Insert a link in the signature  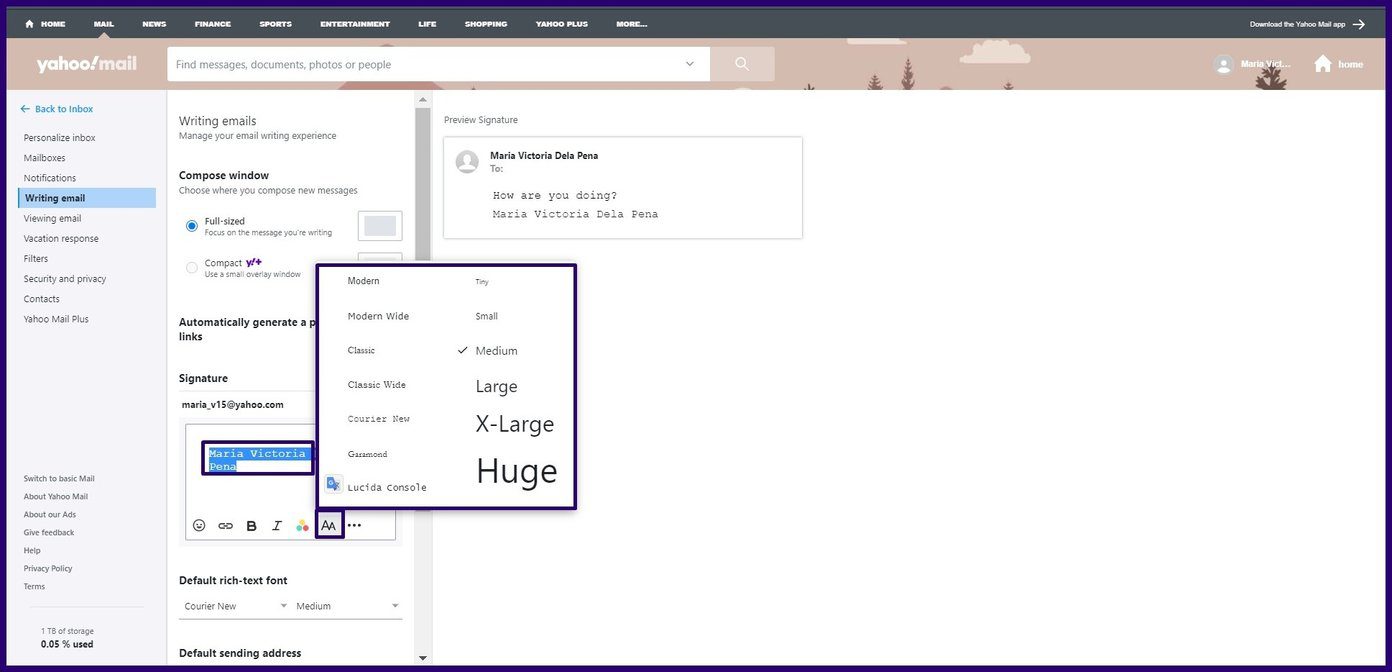click(x=225, y=525)
